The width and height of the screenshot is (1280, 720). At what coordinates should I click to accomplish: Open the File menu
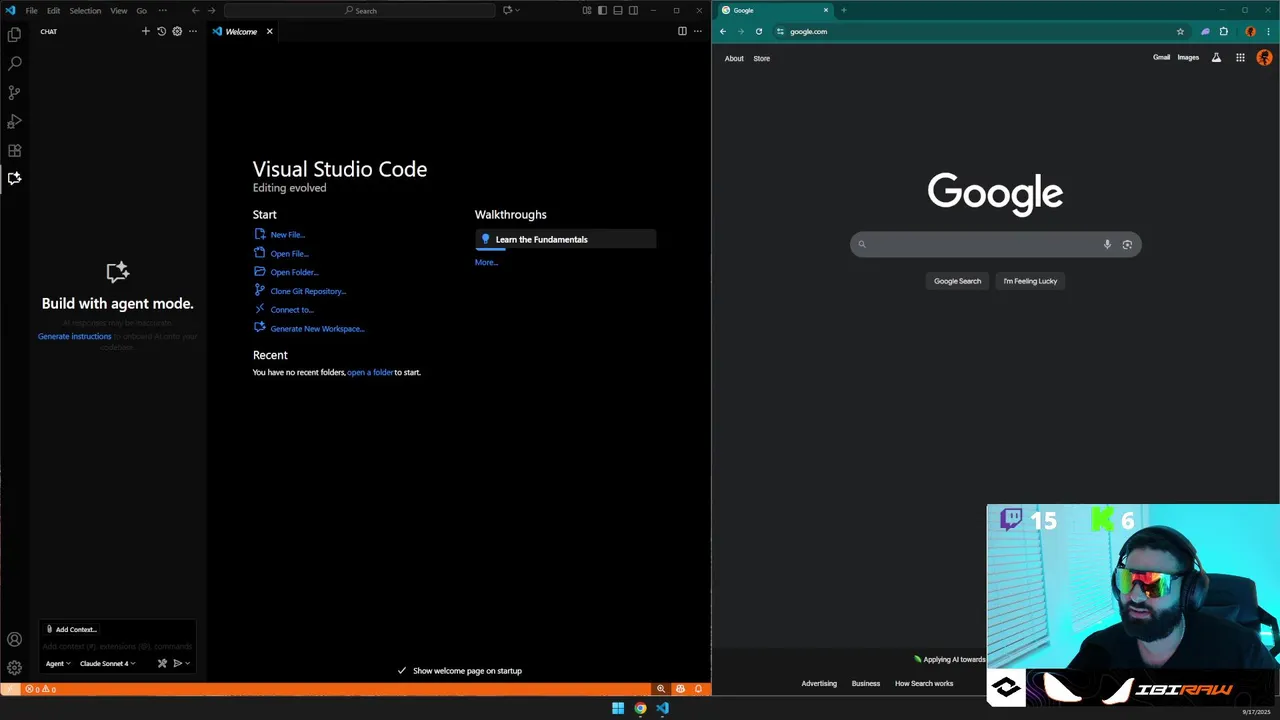(32, 10)
